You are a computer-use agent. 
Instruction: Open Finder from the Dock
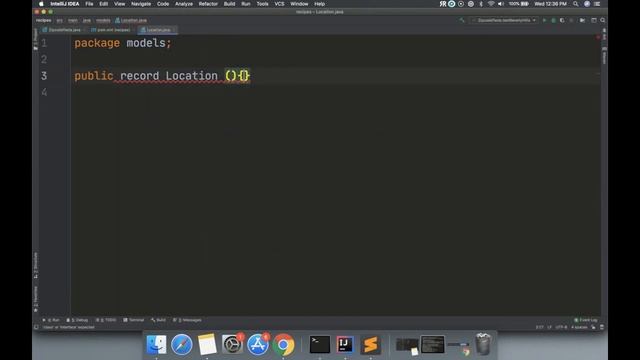(x=156, y=344)
